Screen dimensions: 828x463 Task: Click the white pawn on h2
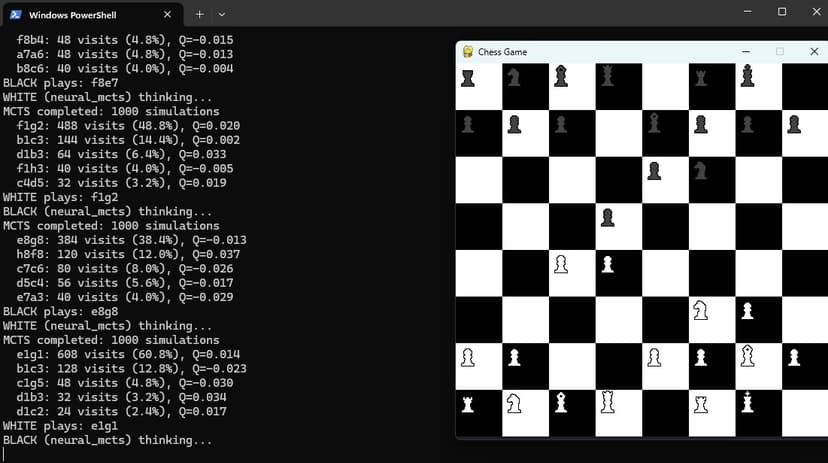794,357
